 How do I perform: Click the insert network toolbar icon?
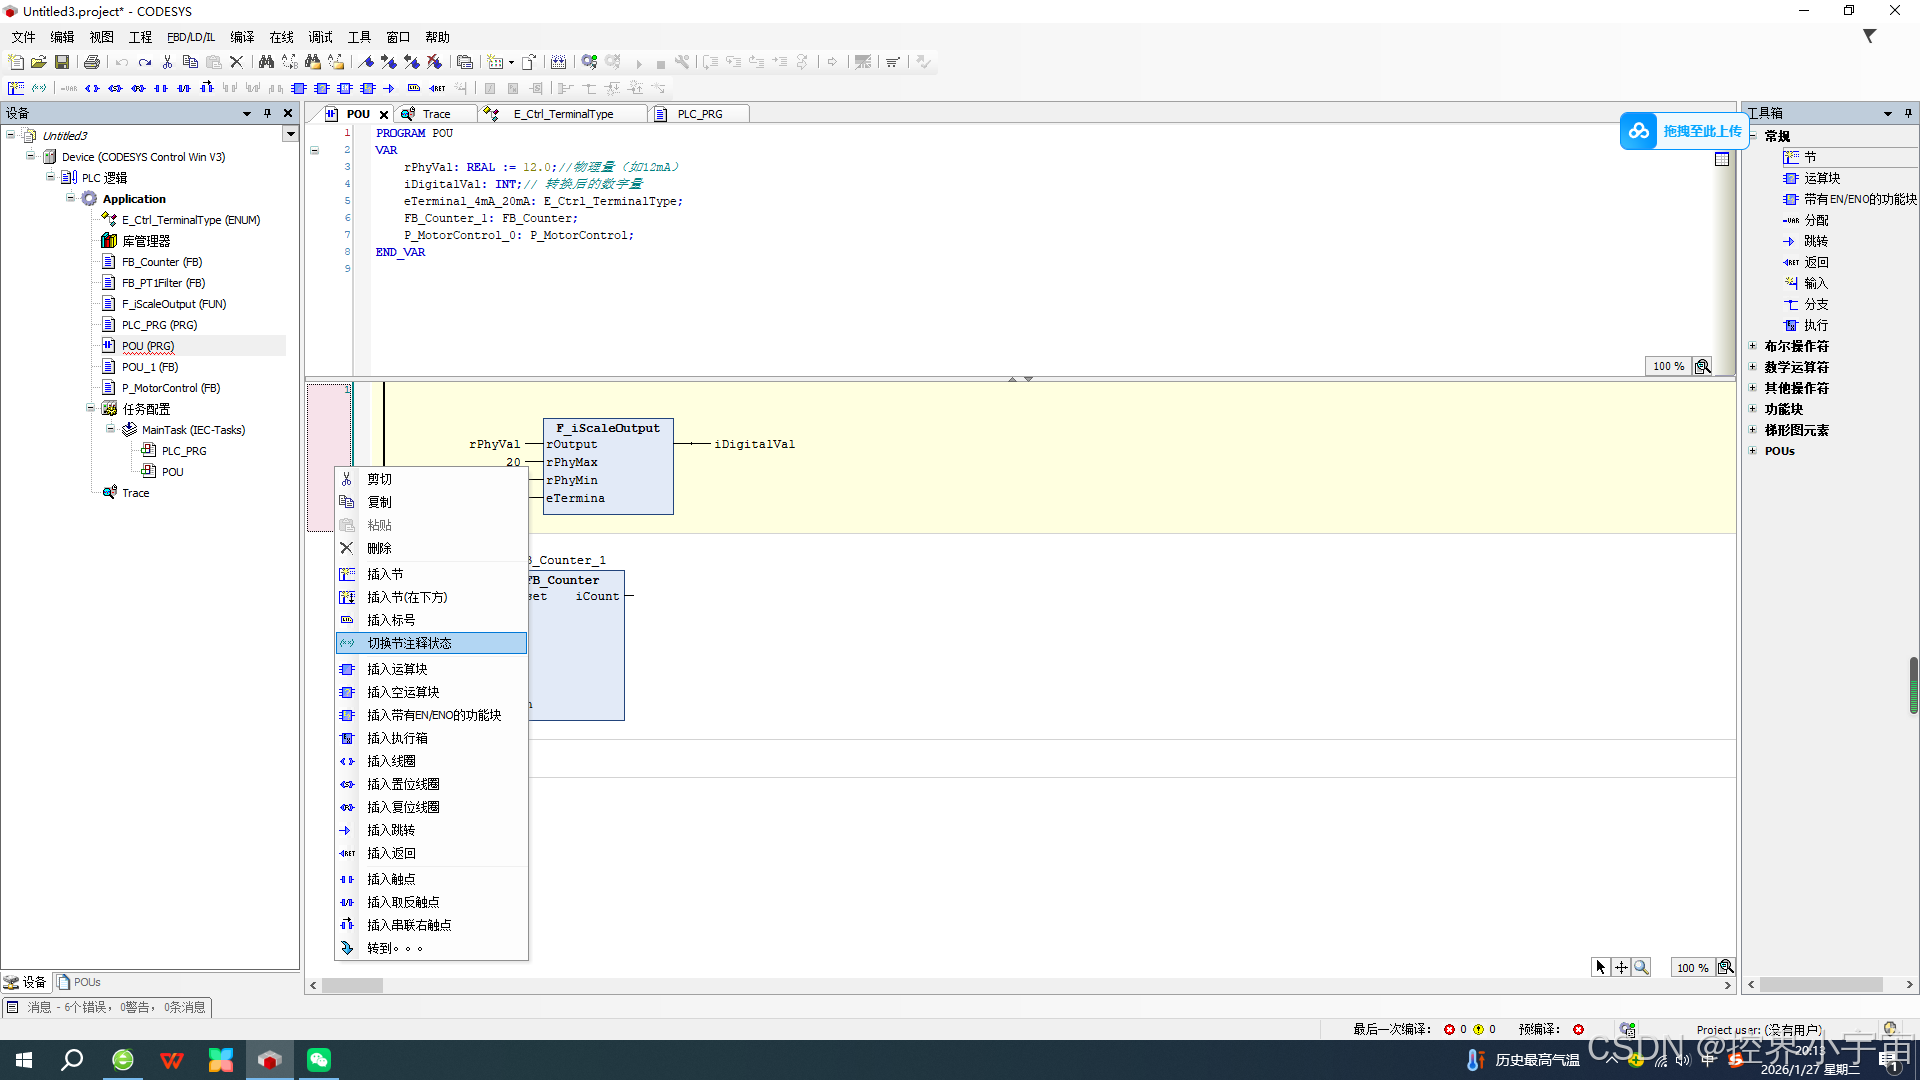pyautogui.click(x=16, y=88)
